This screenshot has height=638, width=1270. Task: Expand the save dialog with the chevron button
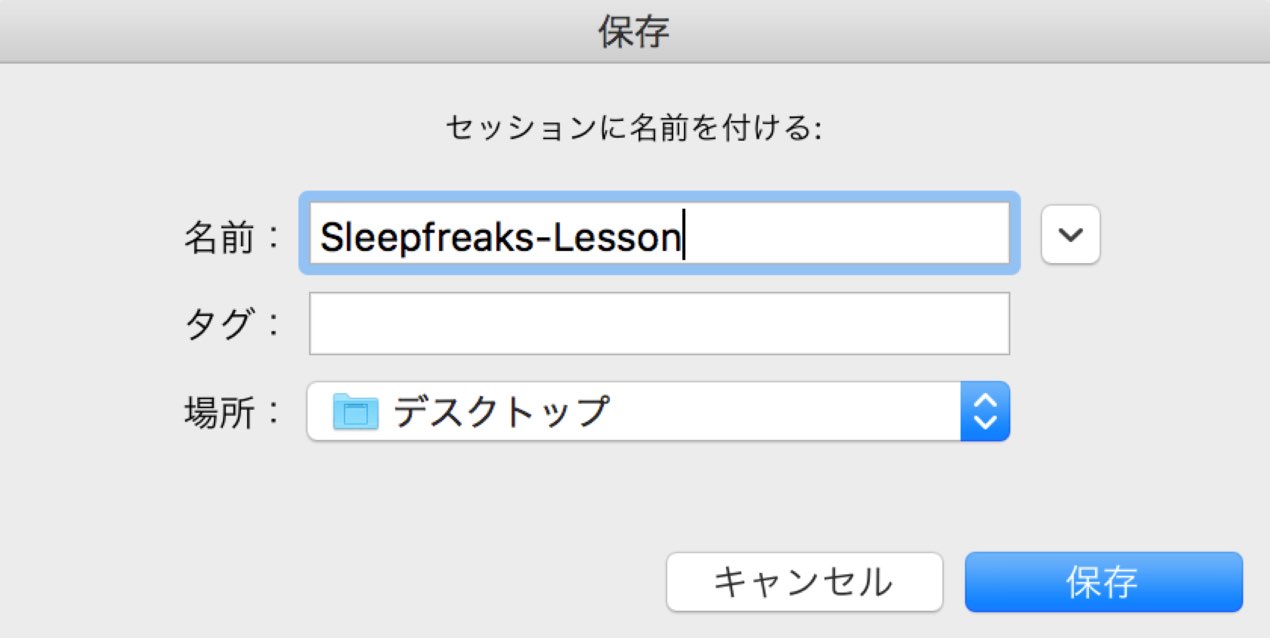click(x=1071, y=234)
